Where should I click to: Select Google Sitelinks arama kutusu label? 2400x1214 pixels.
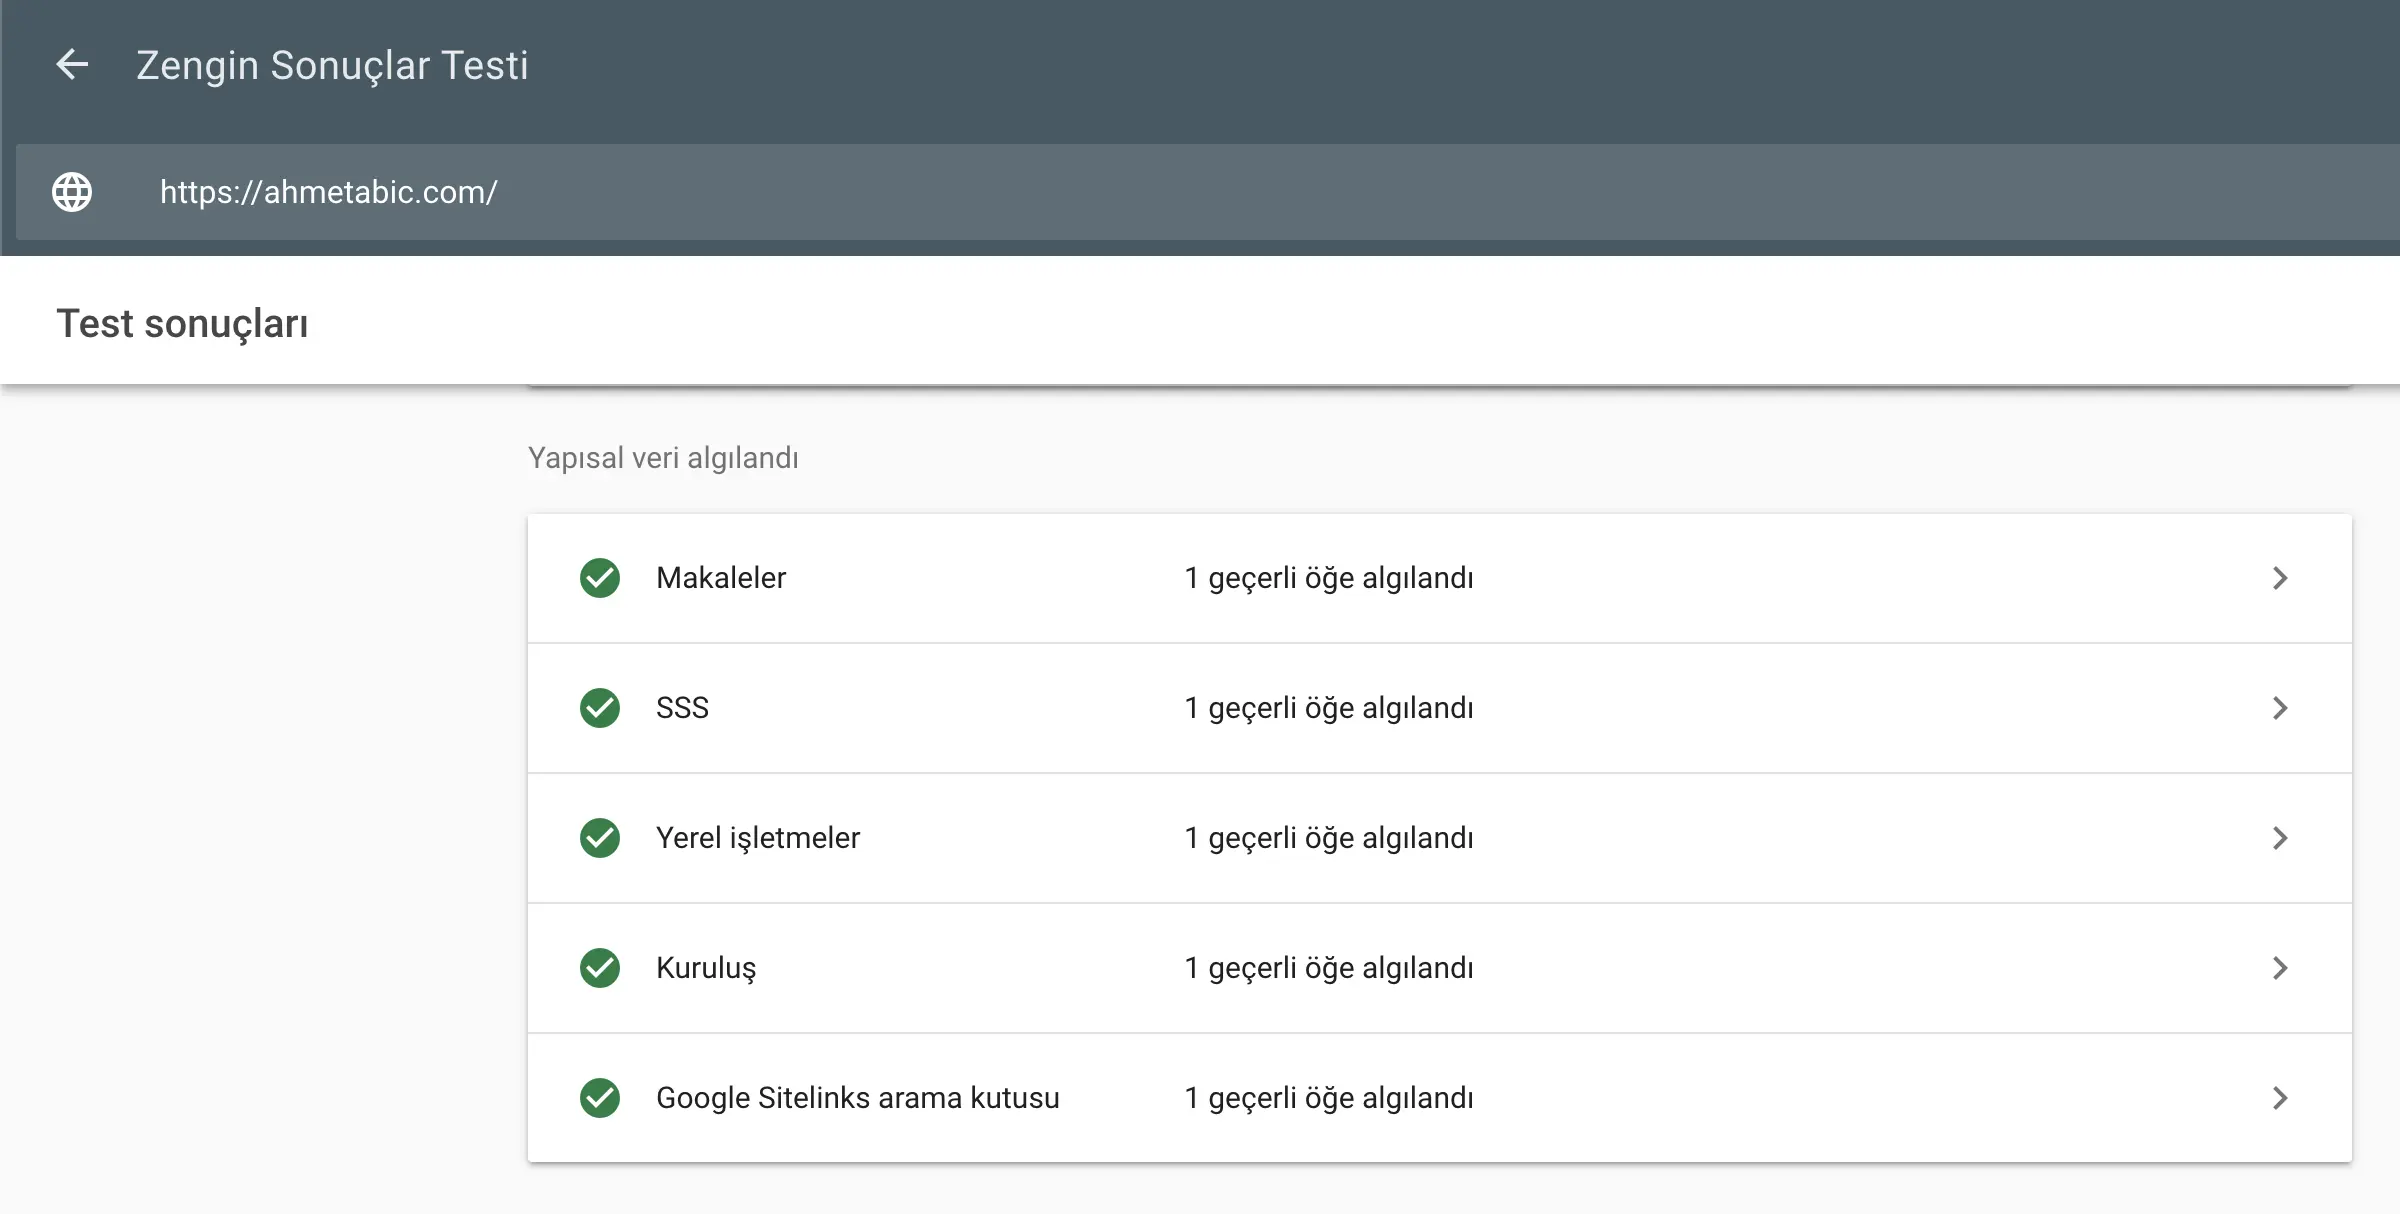858,1098
